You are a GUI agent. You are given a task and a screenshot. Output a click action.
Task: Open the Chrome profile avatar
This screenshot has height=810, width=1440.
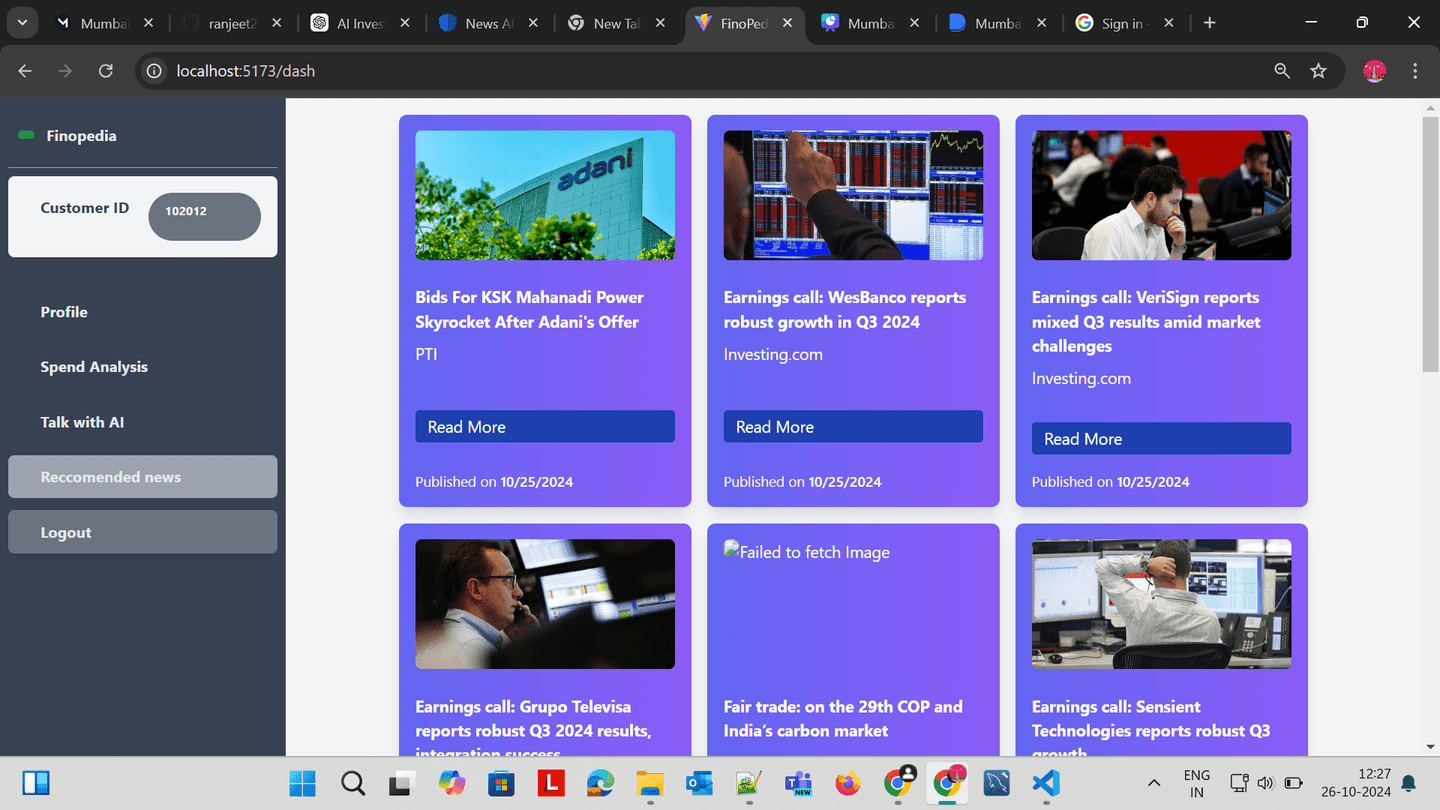coord(1375,71)
